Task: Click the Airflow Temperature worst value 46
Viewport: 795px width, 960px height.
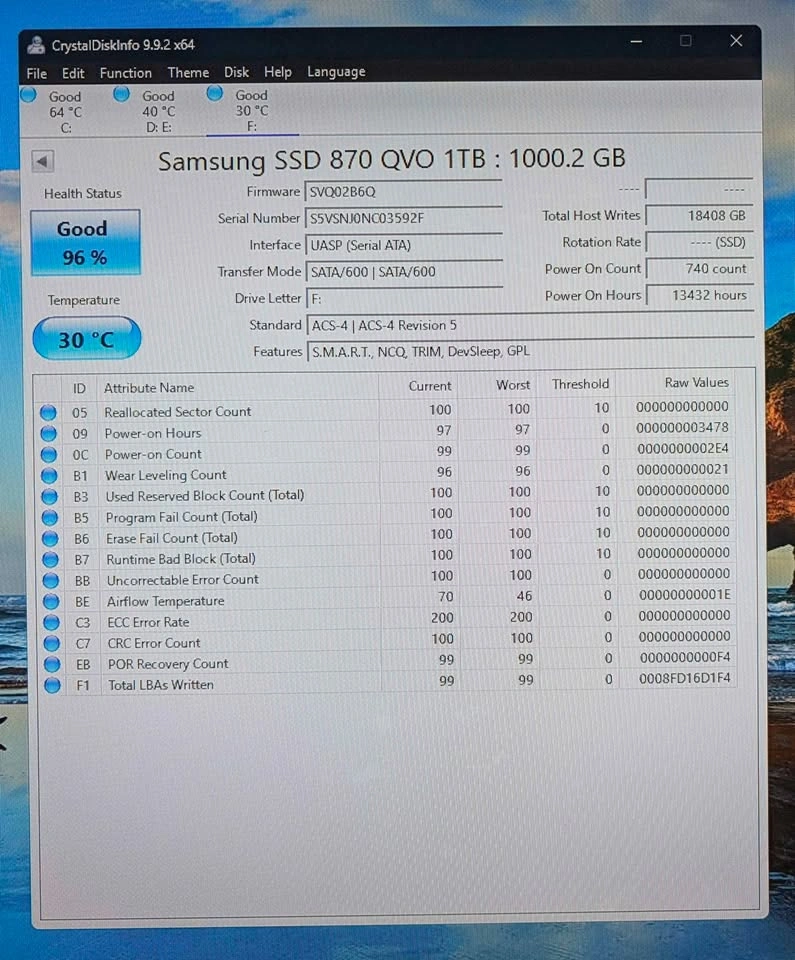Action: click(524, 596)
